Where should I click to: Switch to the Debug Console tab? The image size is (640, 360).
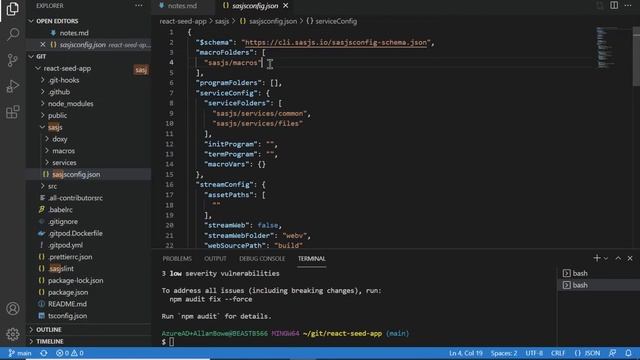click(x=262, y=259)
